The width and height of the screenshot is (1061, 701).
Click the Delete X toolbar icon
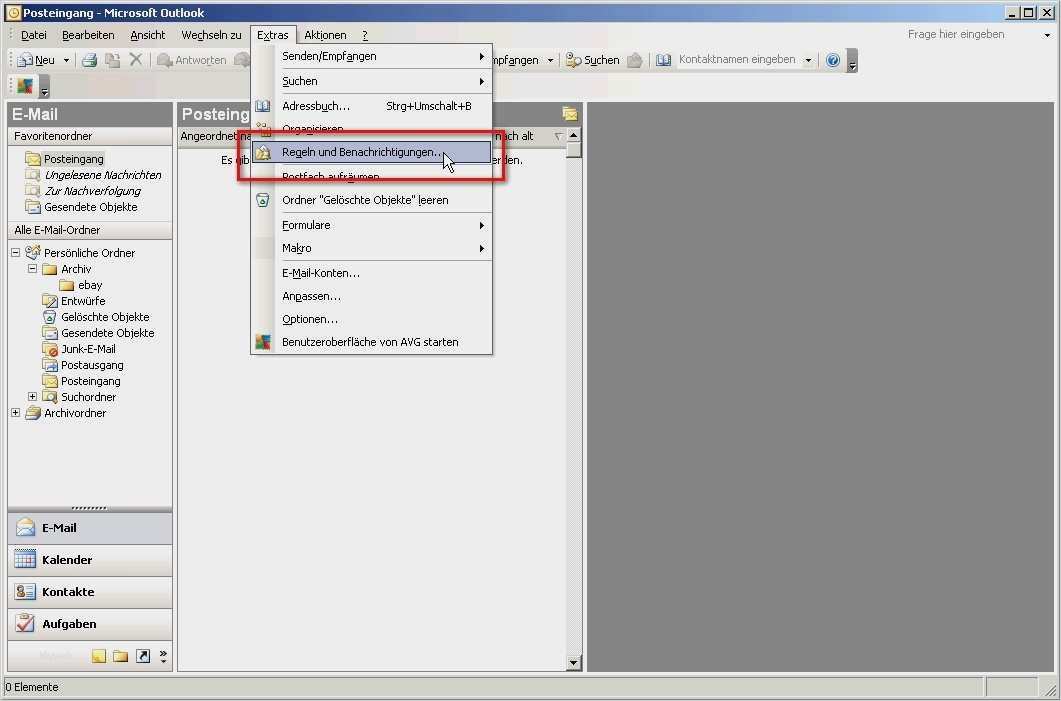click(x=135, y=60)
